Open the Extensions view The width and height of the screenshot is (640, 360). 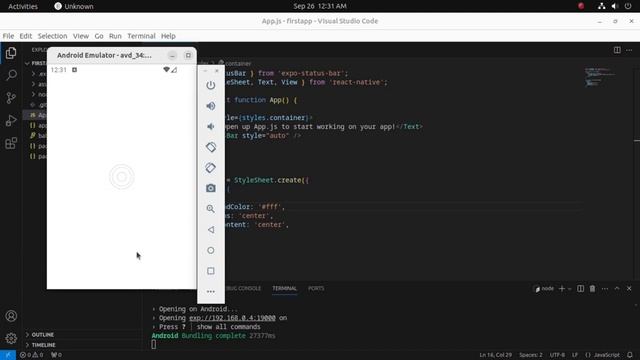11,143
